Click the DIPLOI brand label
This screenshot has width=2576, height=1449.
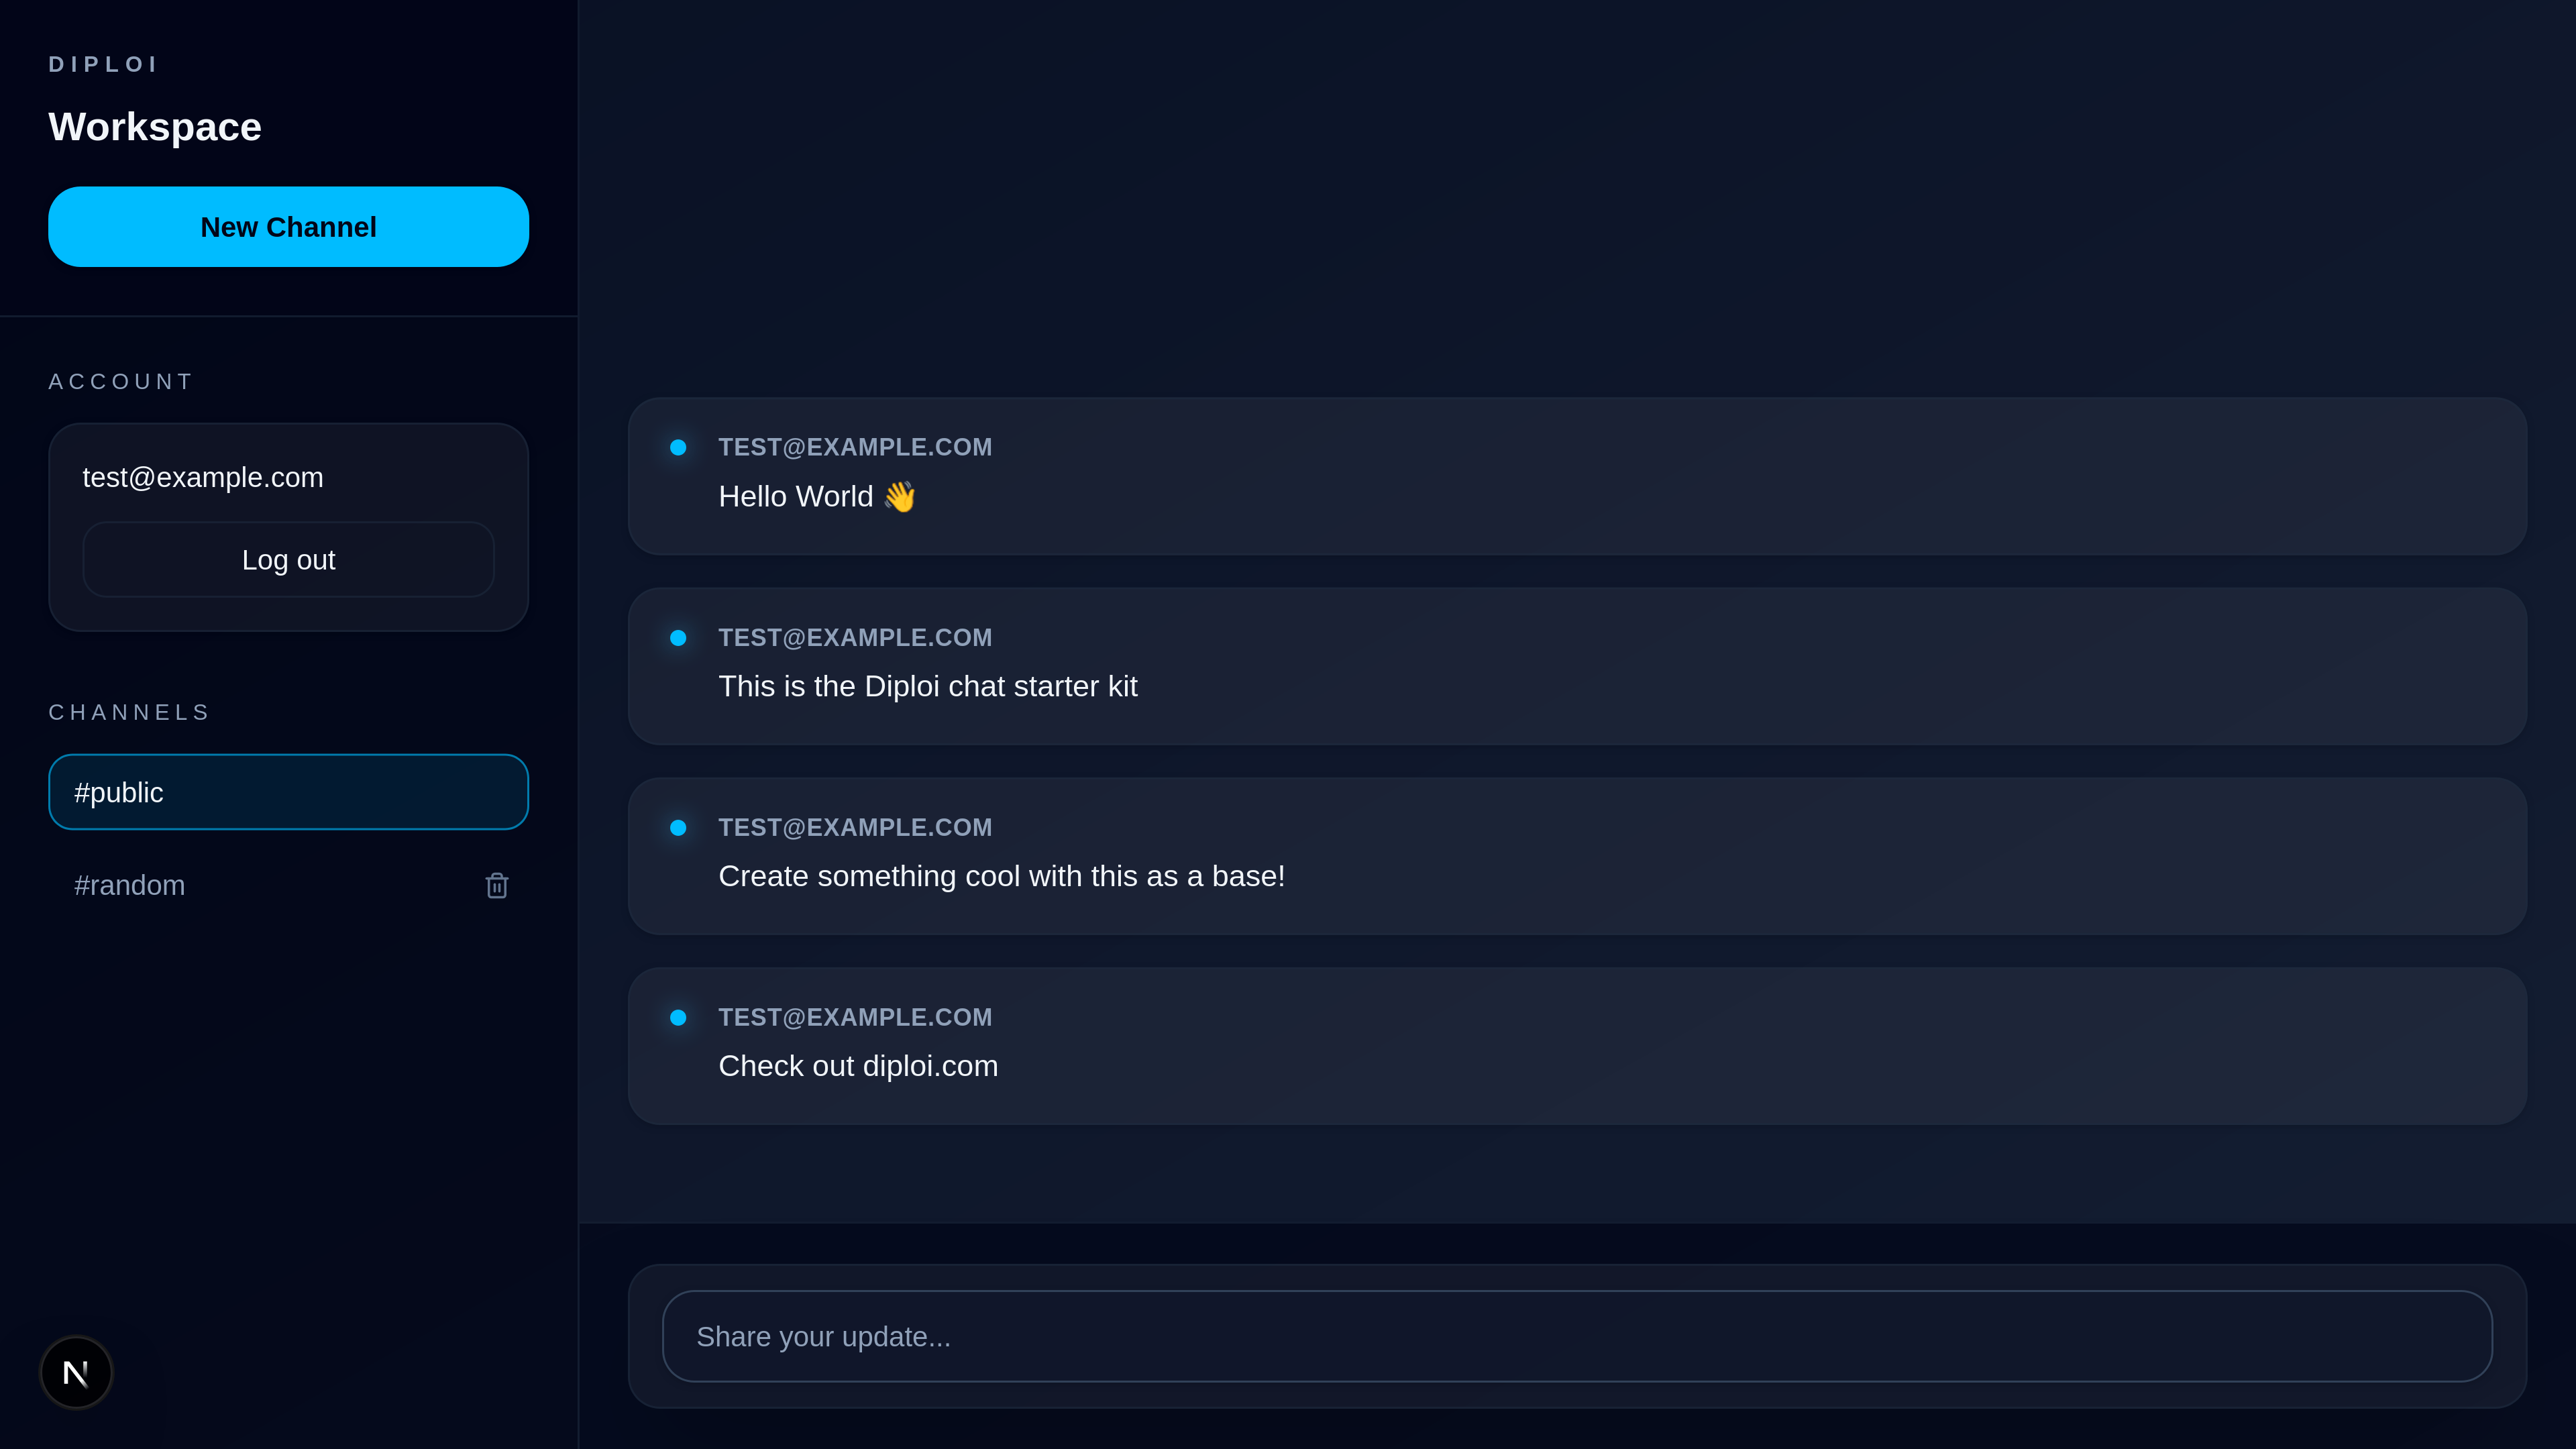[x=104, y=65]
